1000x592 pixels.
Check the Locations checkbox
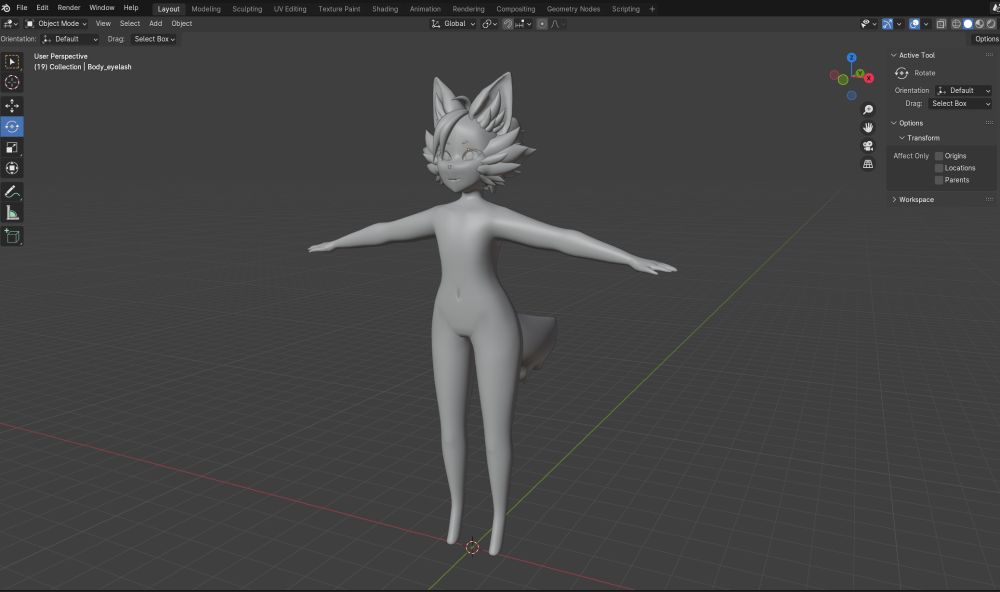[939, 168]
